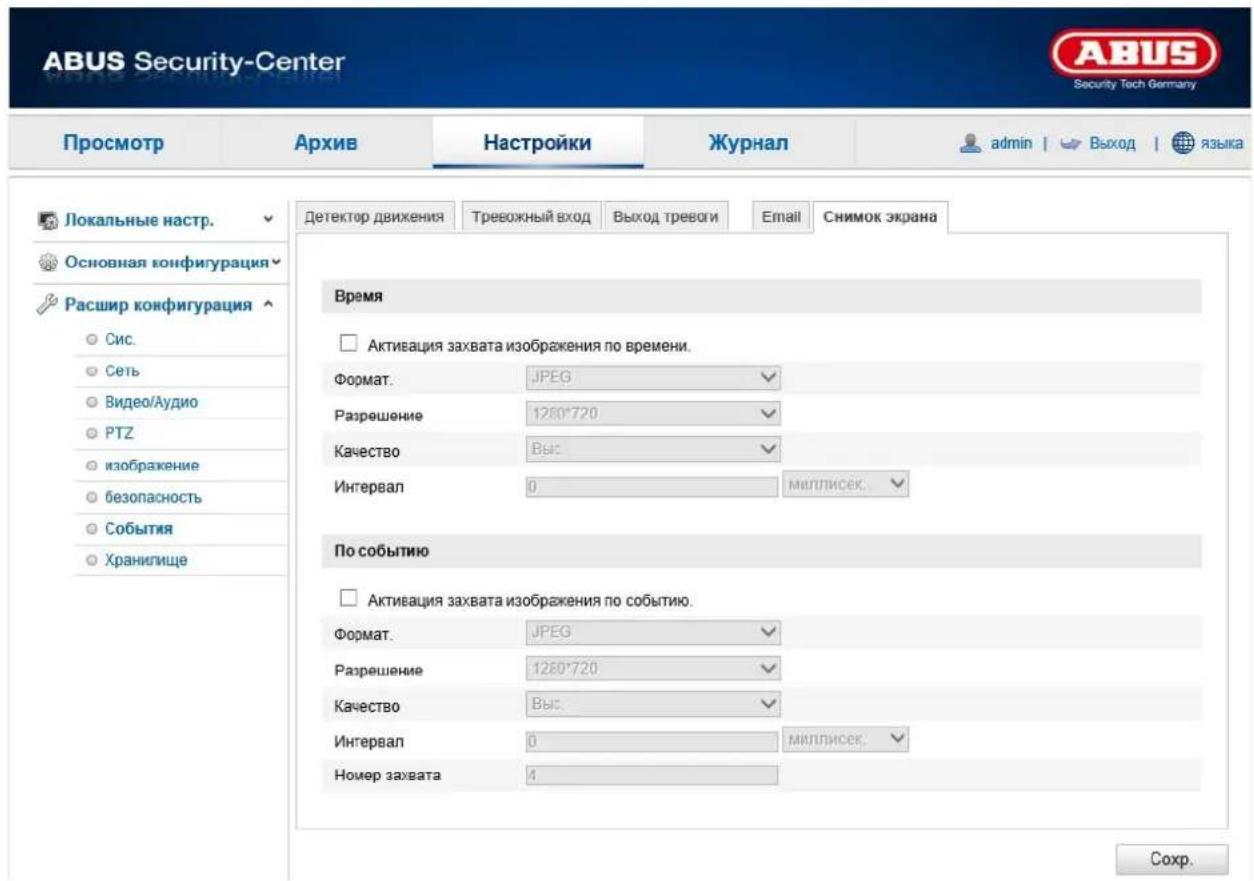This screenshot has width=1254, height=881.
Task: Open Сис. in sidebar
Action: point(120,341)
